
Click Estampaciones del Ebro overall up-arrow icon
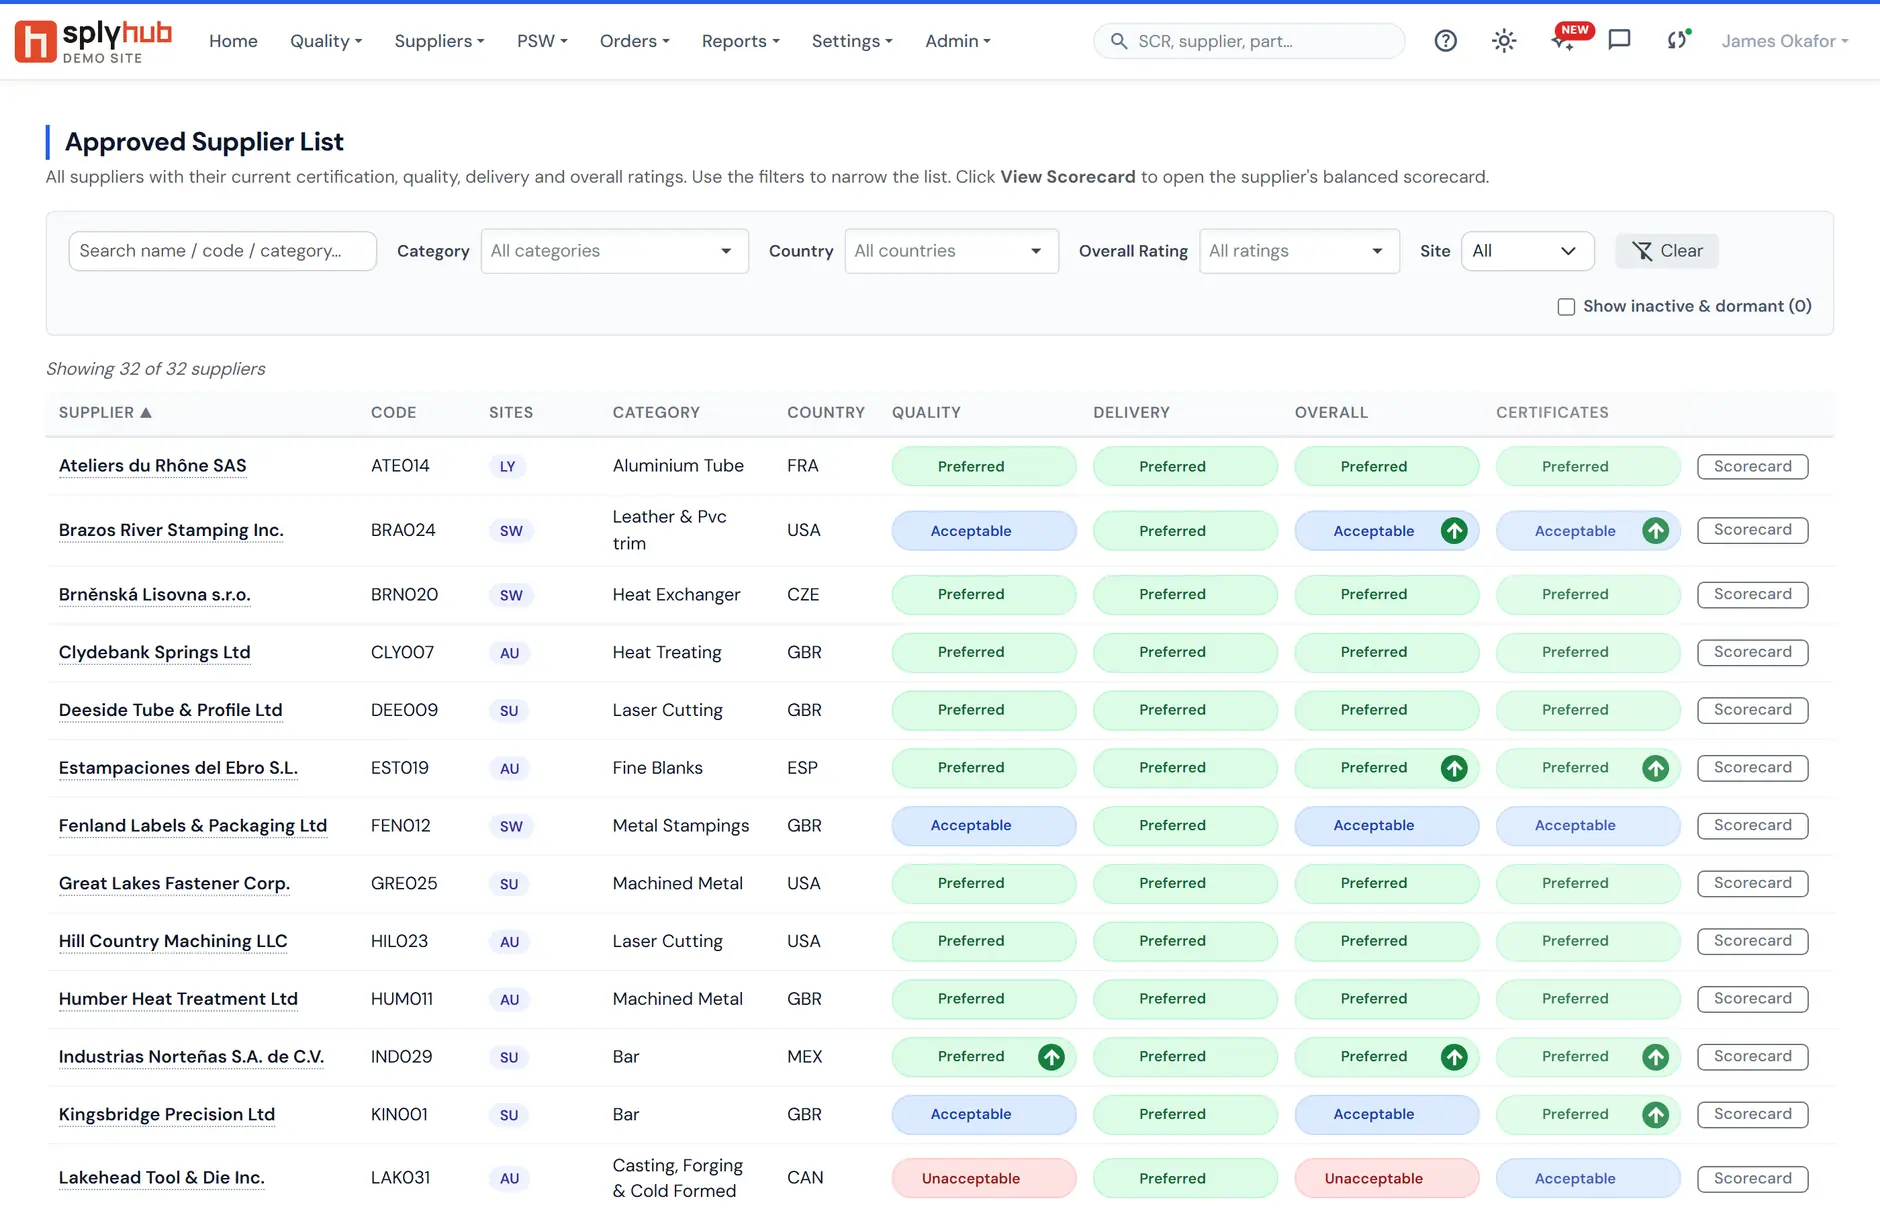1454,768
